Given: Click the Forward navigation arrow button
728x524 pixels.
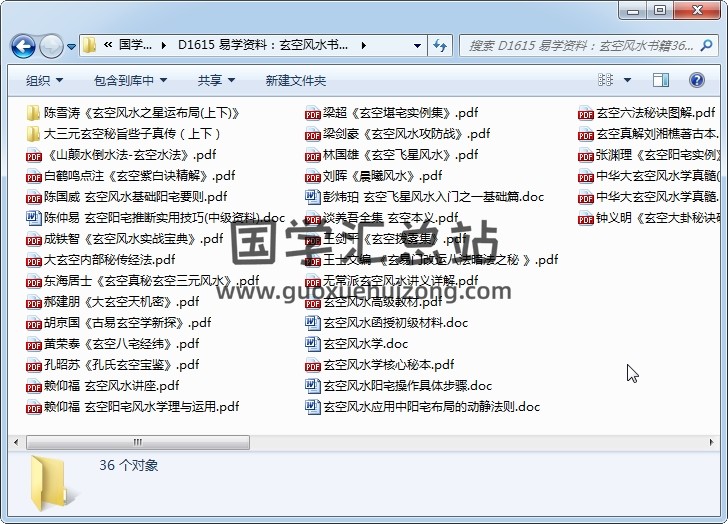Looking at the screenshot, I should [x=51, y=46].
